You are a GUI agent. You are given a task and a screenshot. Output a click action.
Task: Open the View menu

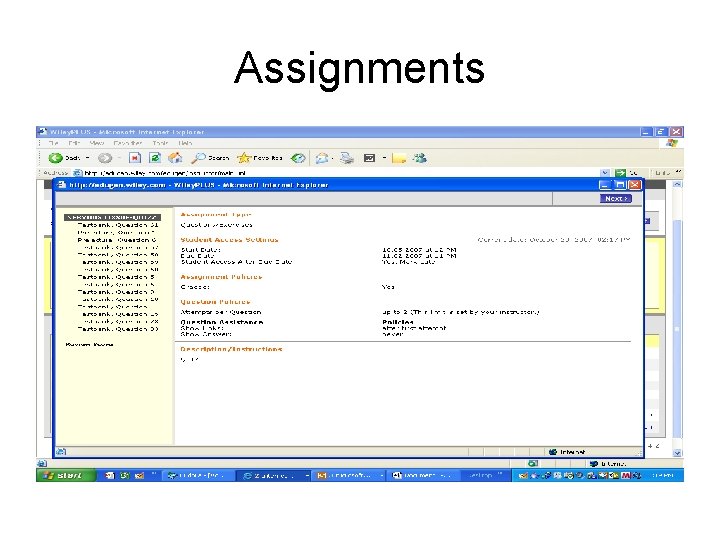pos(96,143)
